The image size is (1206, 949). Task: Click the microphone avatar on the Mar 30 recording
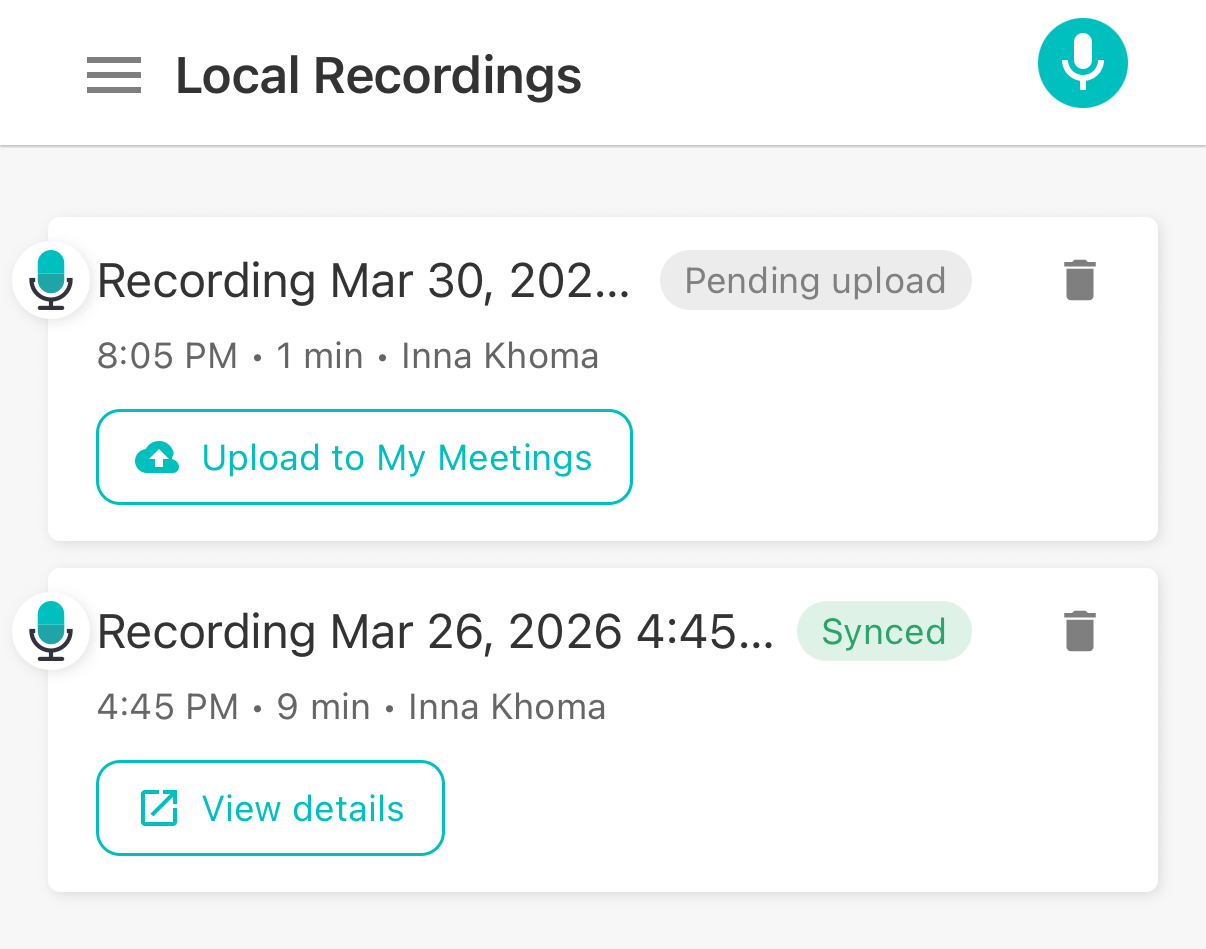pyautogui.click(x=51, y=280)
